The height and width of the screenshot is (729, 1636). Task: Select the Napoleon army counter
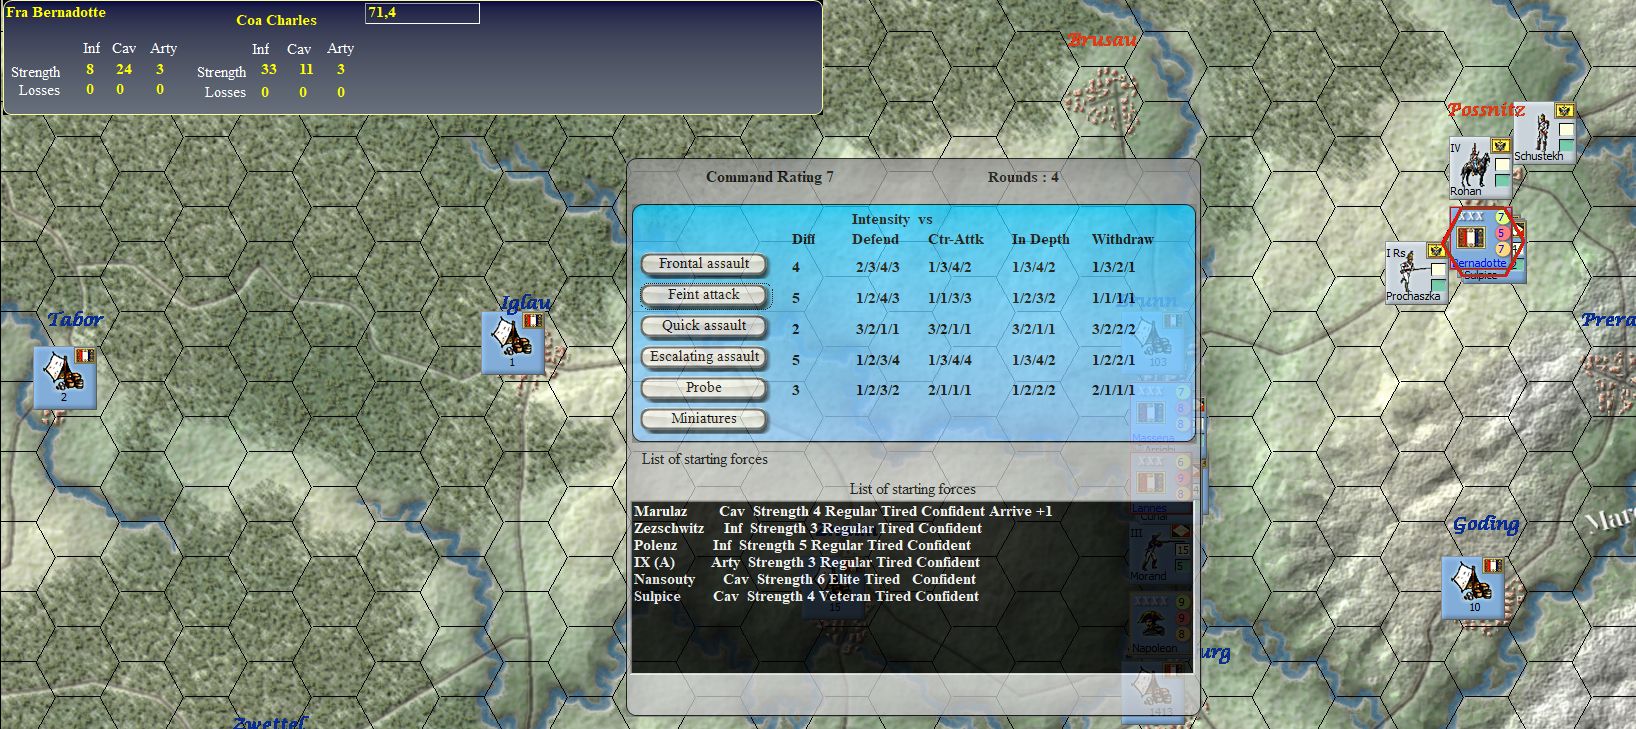(x=1160, y=624)
